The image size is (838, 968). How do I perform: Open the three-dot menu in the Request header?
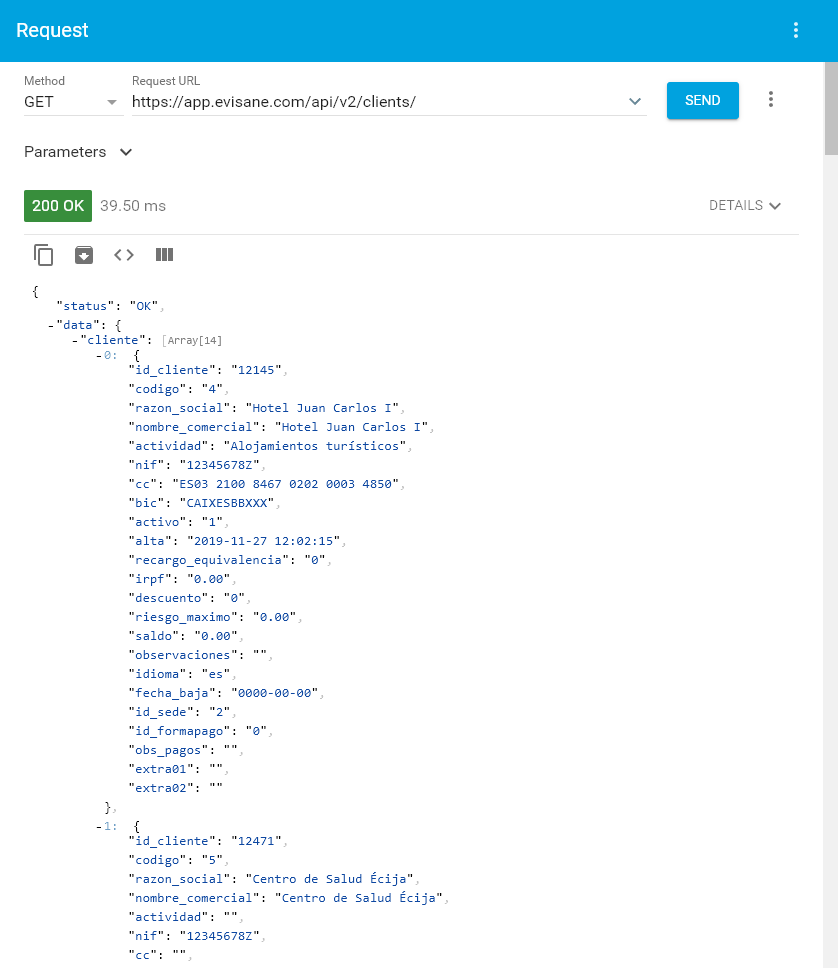tap(796, 30)
